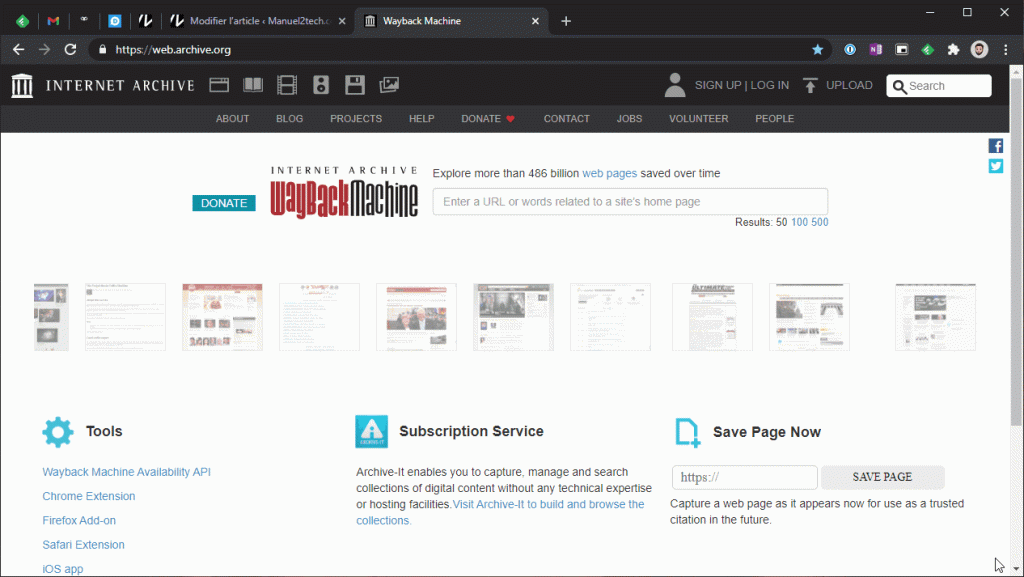Follow the 'web pages' link
This screenshot has height=577, width=1024.
[x=609, y=174]
